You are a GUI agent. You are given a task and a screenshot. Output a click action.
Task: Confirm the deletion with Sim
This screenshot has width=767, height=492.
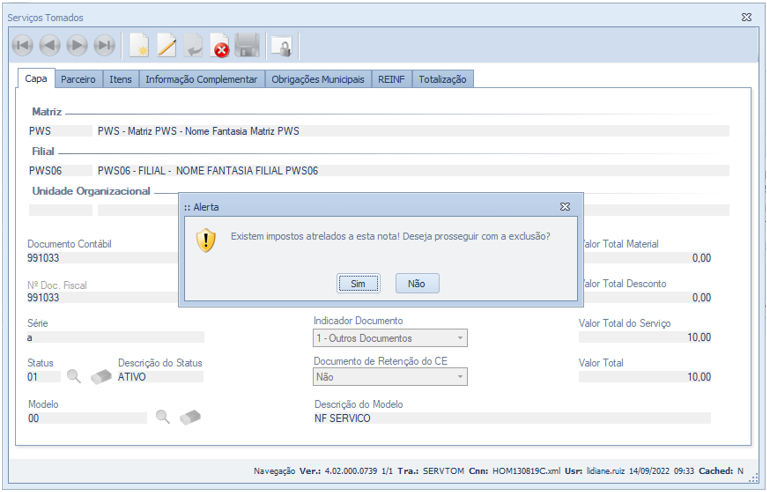point(358,284)
